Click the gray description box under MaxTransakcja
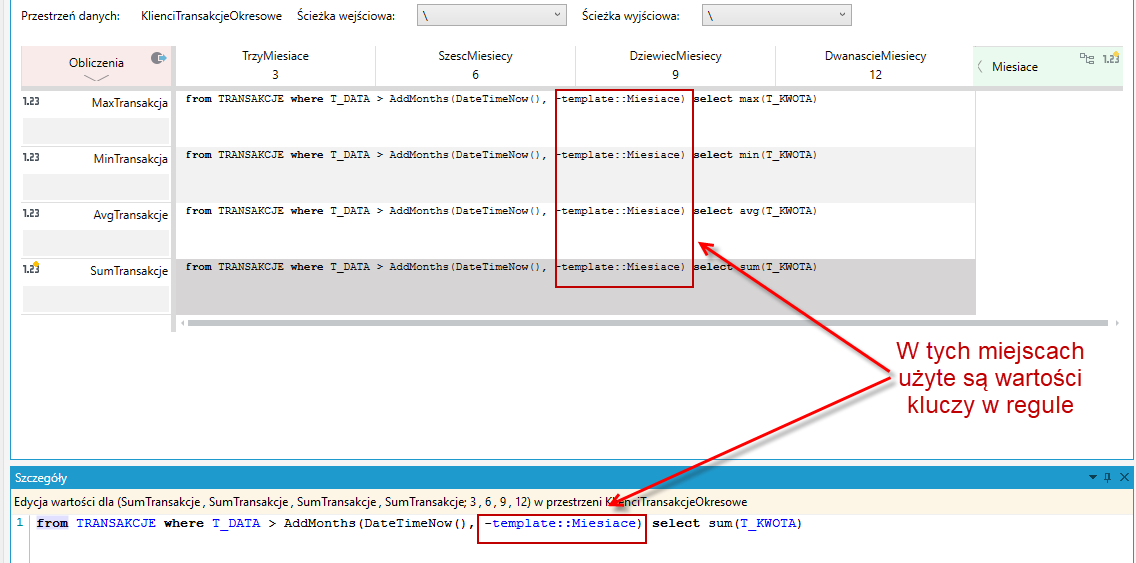1136x563 pixels. click(96, 131)
